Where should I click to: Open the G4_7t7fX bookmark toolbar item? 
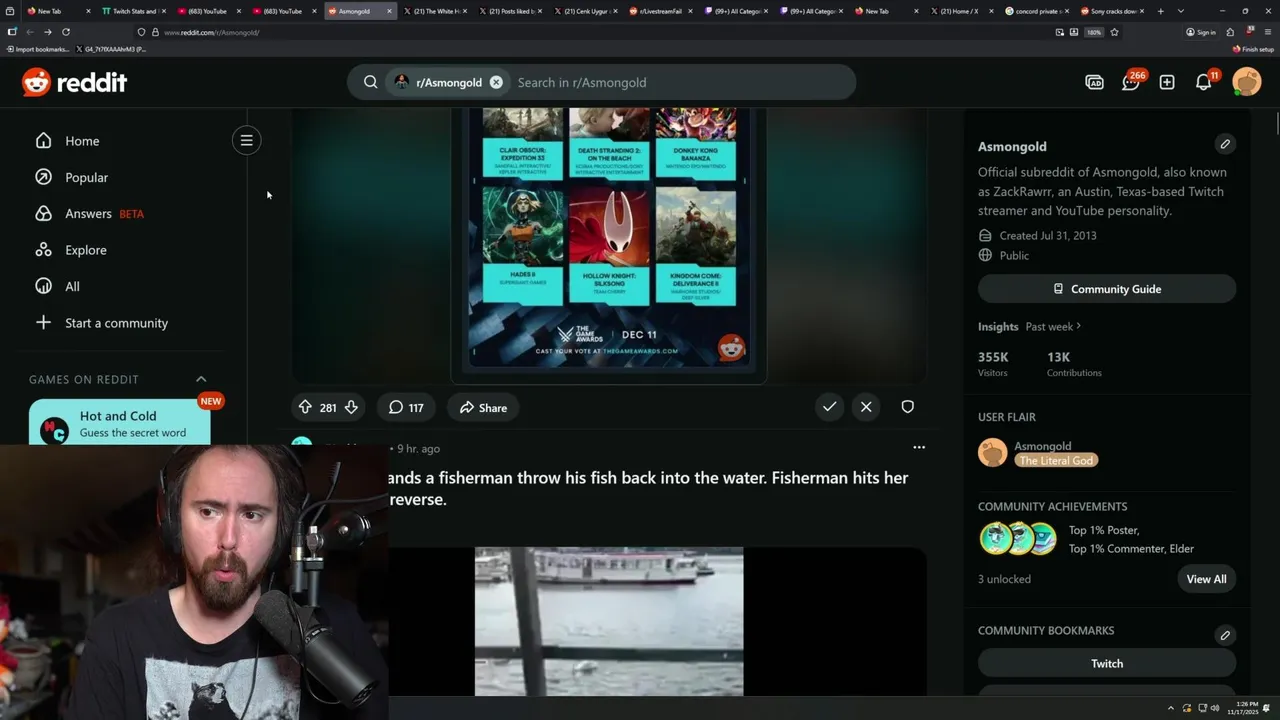pyautogui.click(x=112, y=49)
